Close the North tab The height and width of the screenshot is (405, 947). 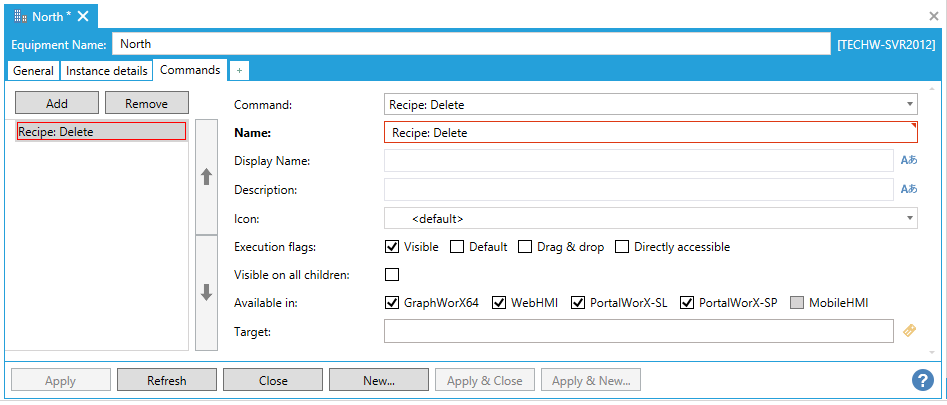pos(83,16)
